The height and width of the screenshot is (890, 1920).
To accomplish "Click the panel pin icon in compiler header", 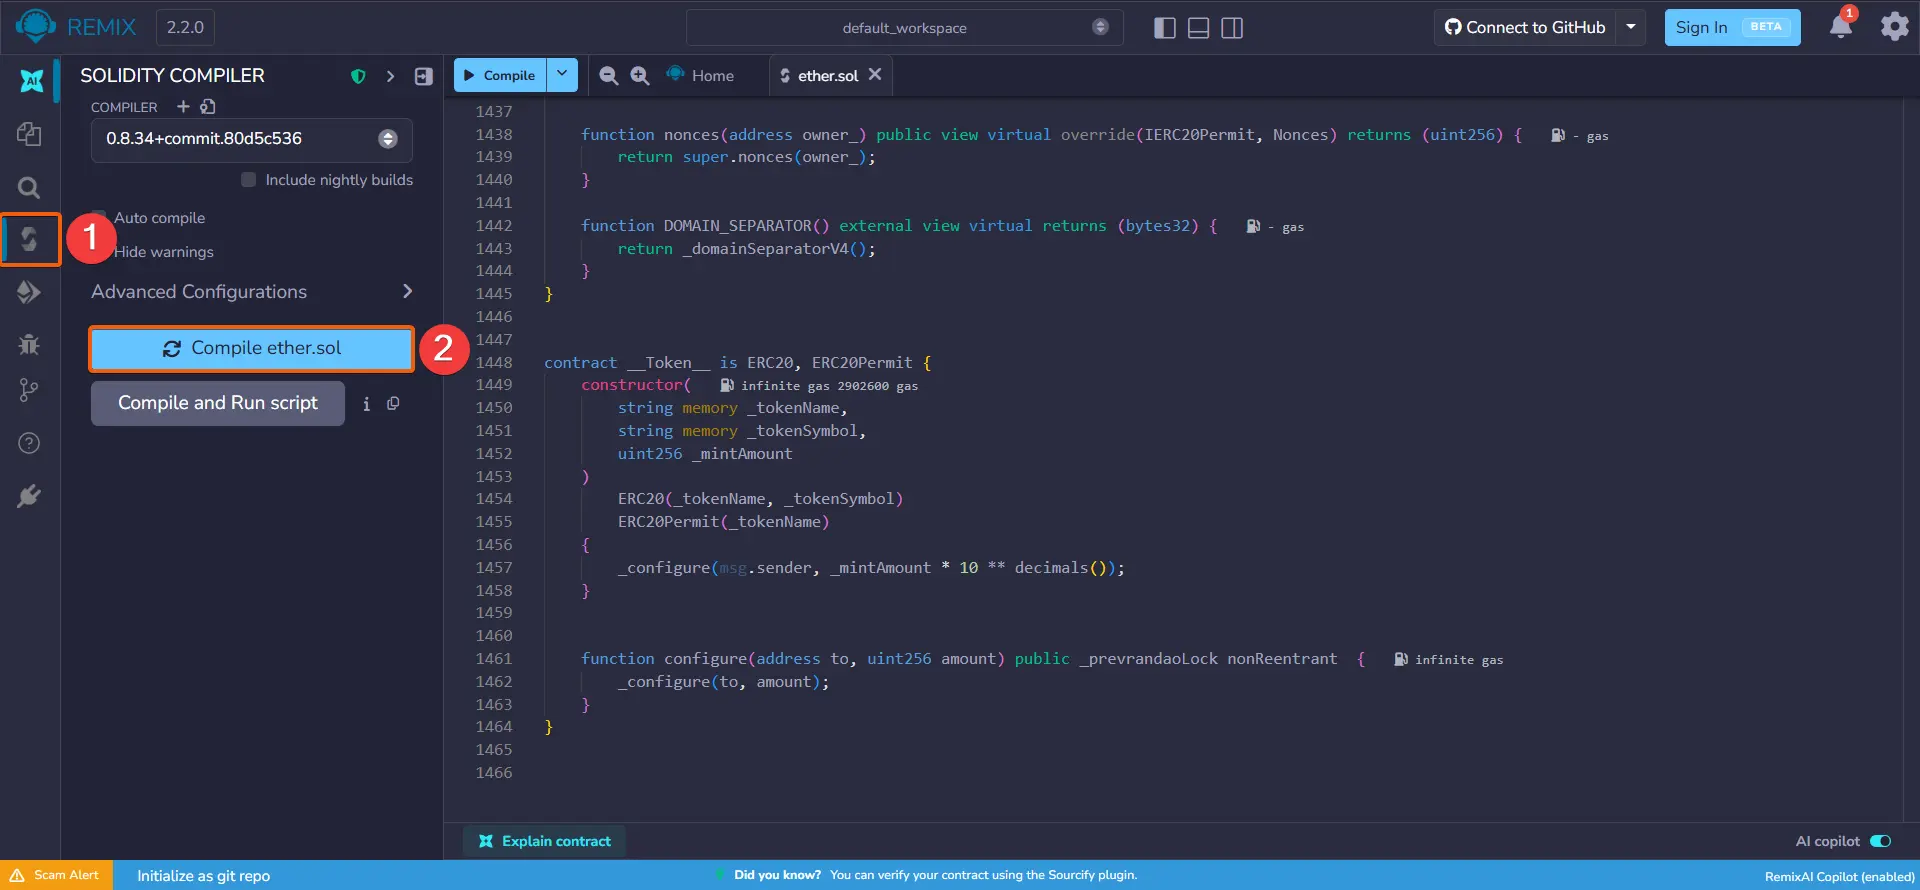I will click(423, 76).
